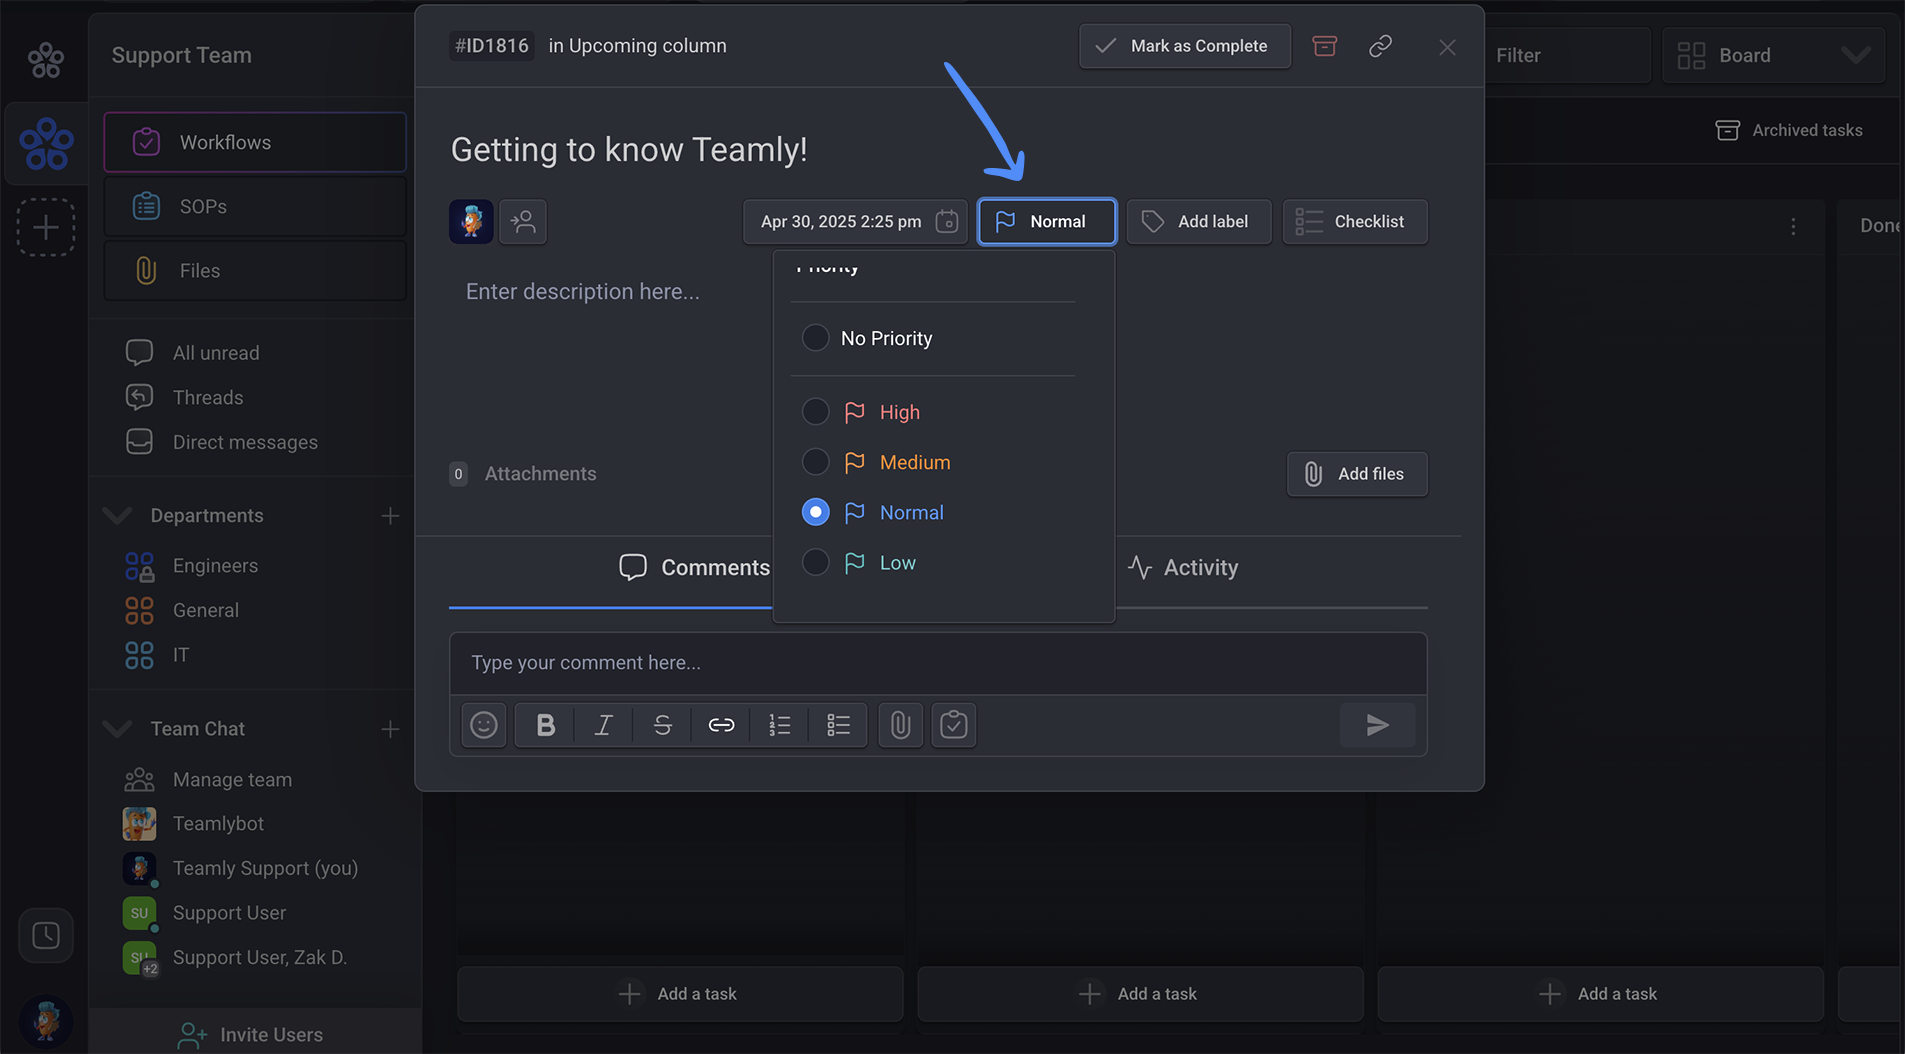Add a new department with plus icon
This screenshot has height=1054, width=1905.
[x=390, y=516]
